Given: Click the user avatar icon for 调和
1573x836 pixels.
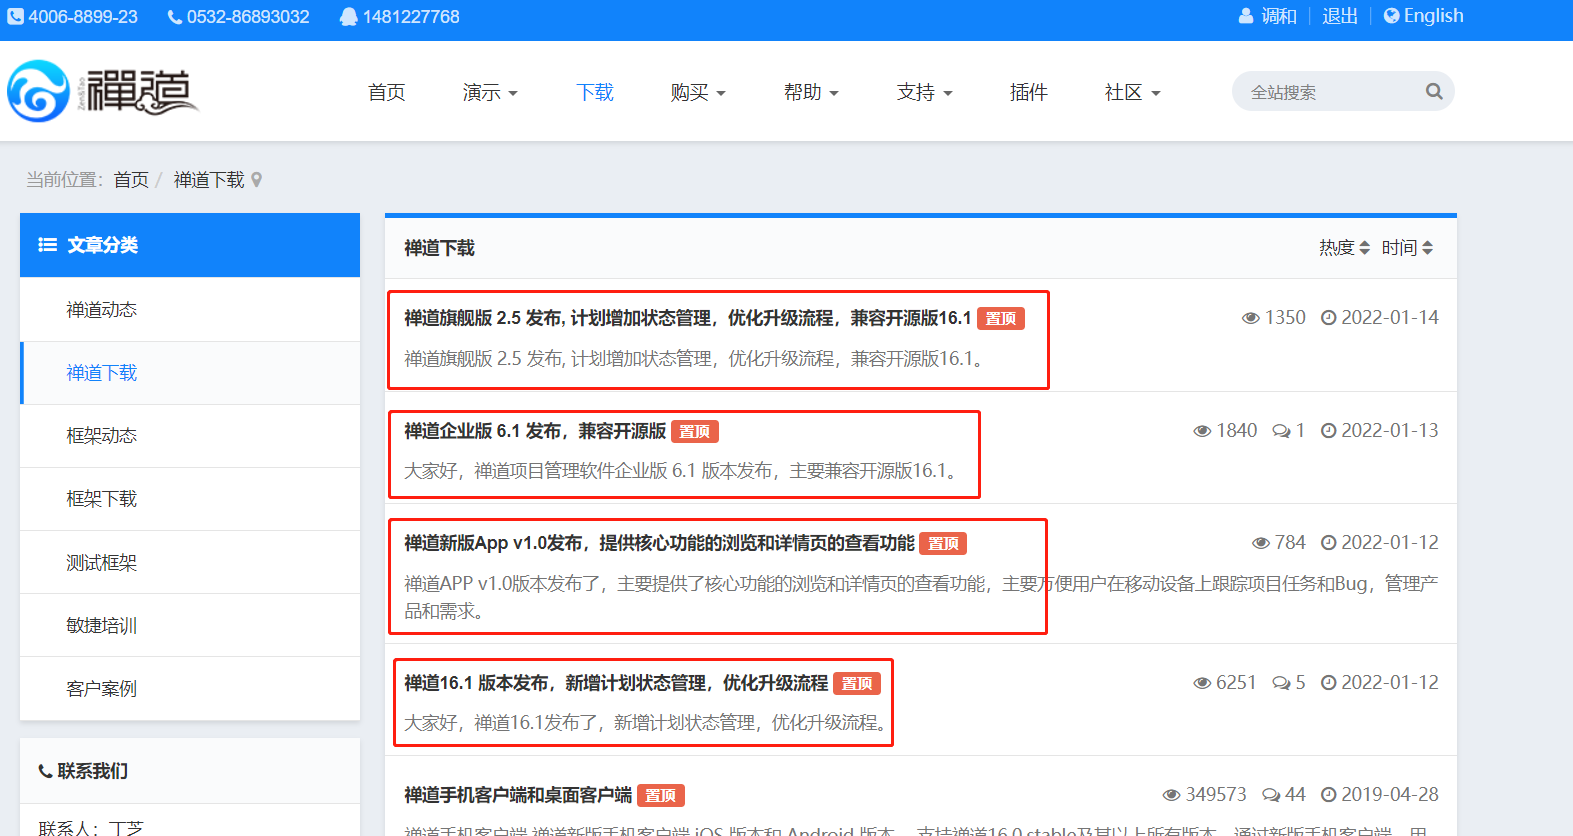Looking at the screenshot, I should click(x=1246, y=16).
